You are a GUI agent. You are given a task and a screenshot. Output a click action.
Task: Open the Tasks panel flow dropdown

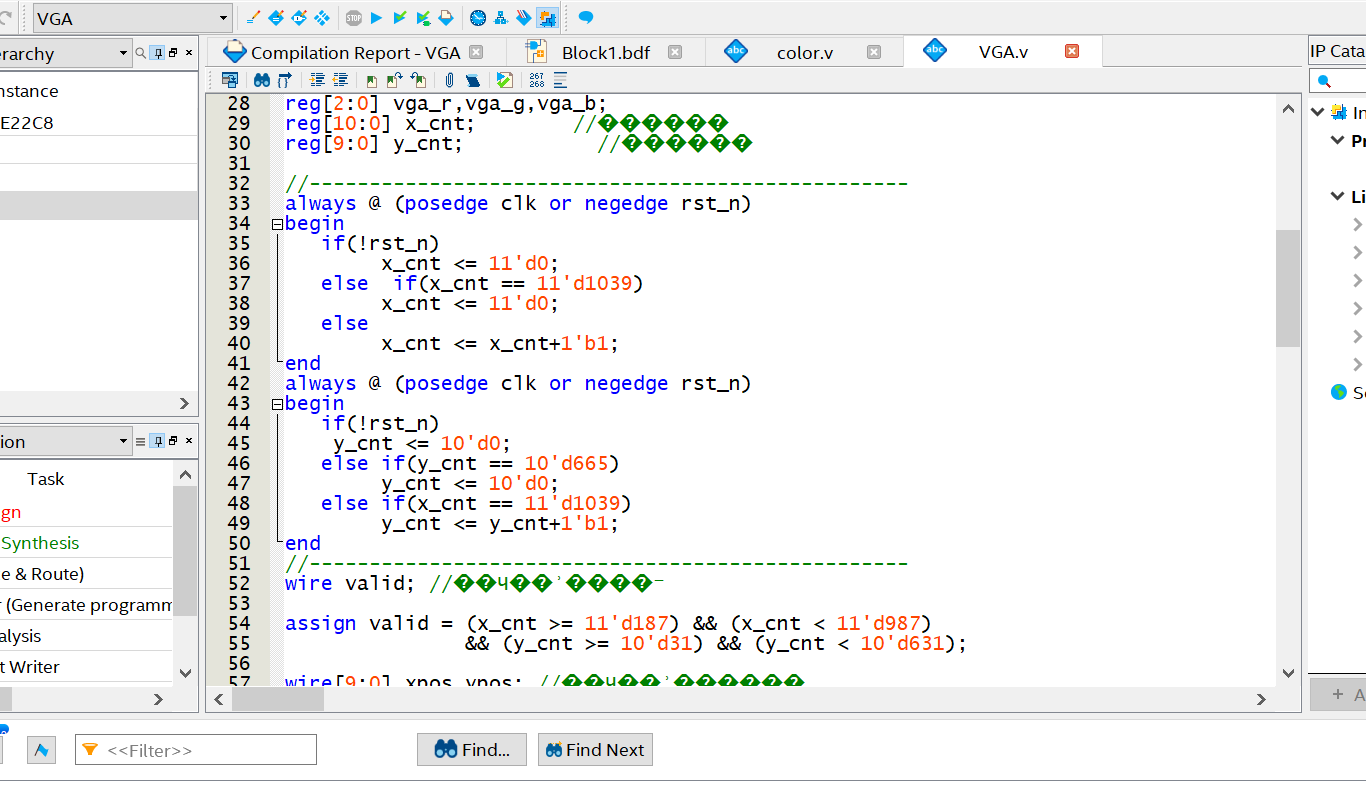pos(123,441)
